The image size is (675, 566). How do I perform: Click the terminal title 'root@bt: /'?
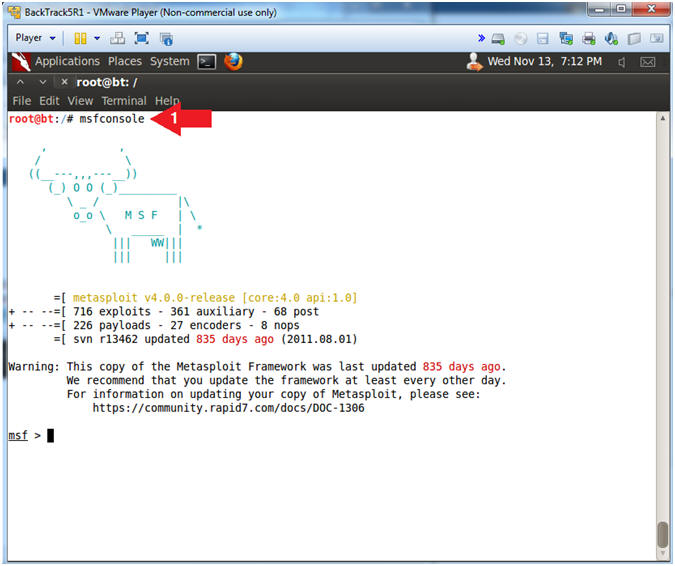[x=107, y=82]
